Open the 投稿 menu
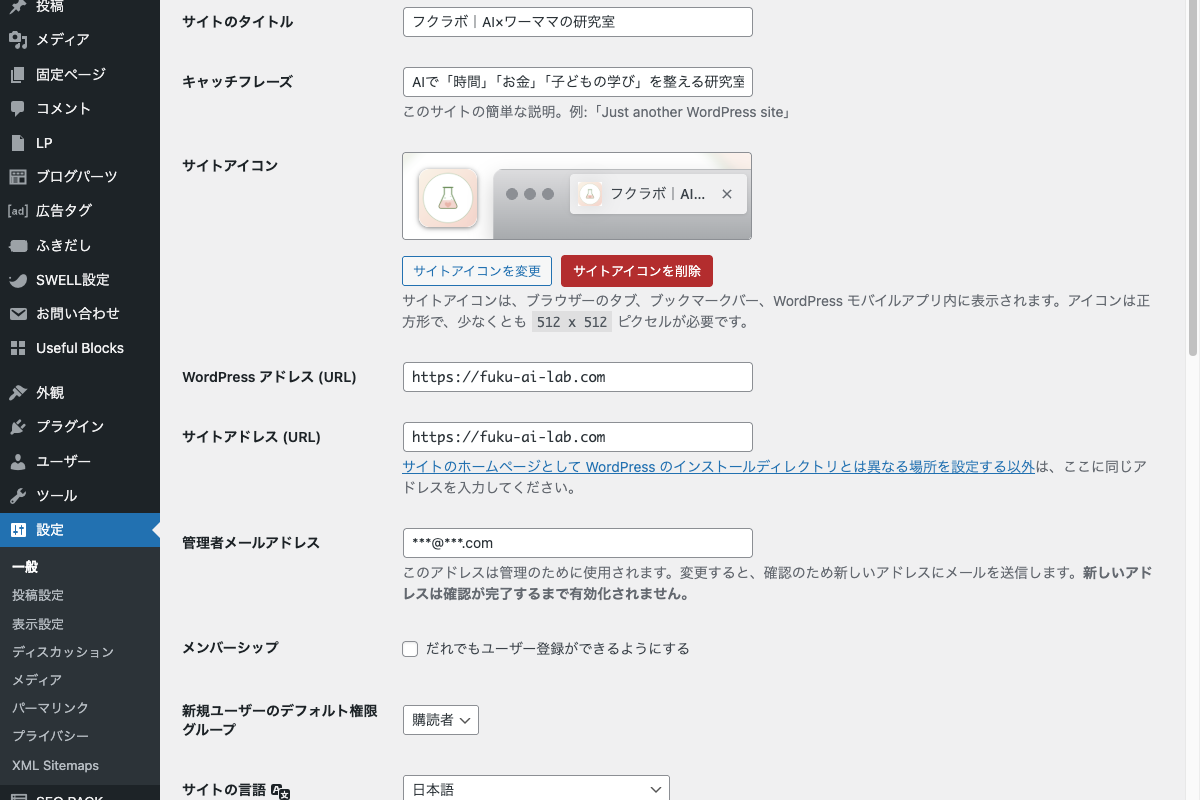1200x800 pixels. (80, 6)
